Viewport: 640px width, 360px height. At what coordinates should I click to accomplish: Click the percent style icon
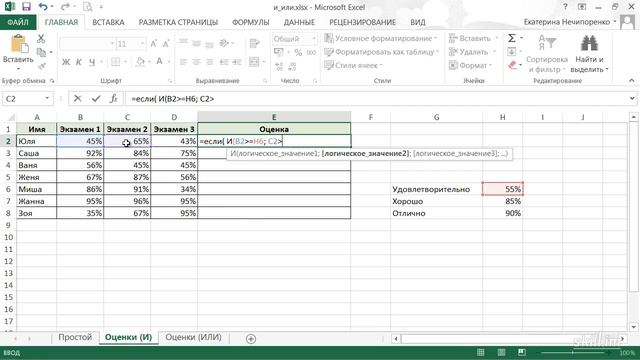(298, 52)
